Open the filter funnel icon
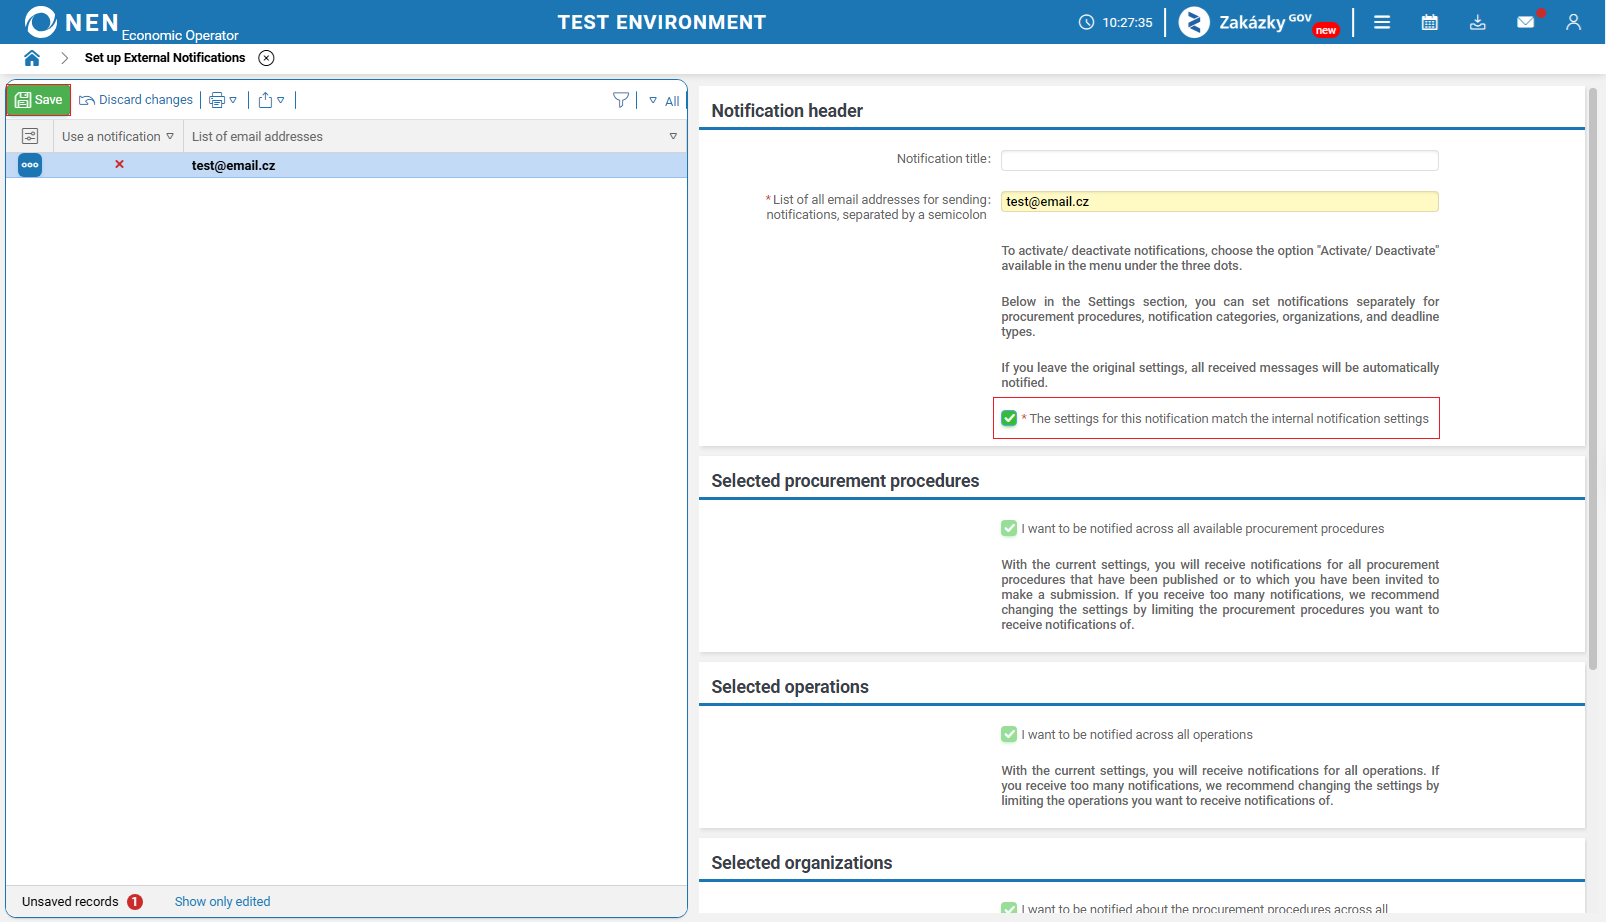Viewport: 1606px width, 922px height. 621,100
